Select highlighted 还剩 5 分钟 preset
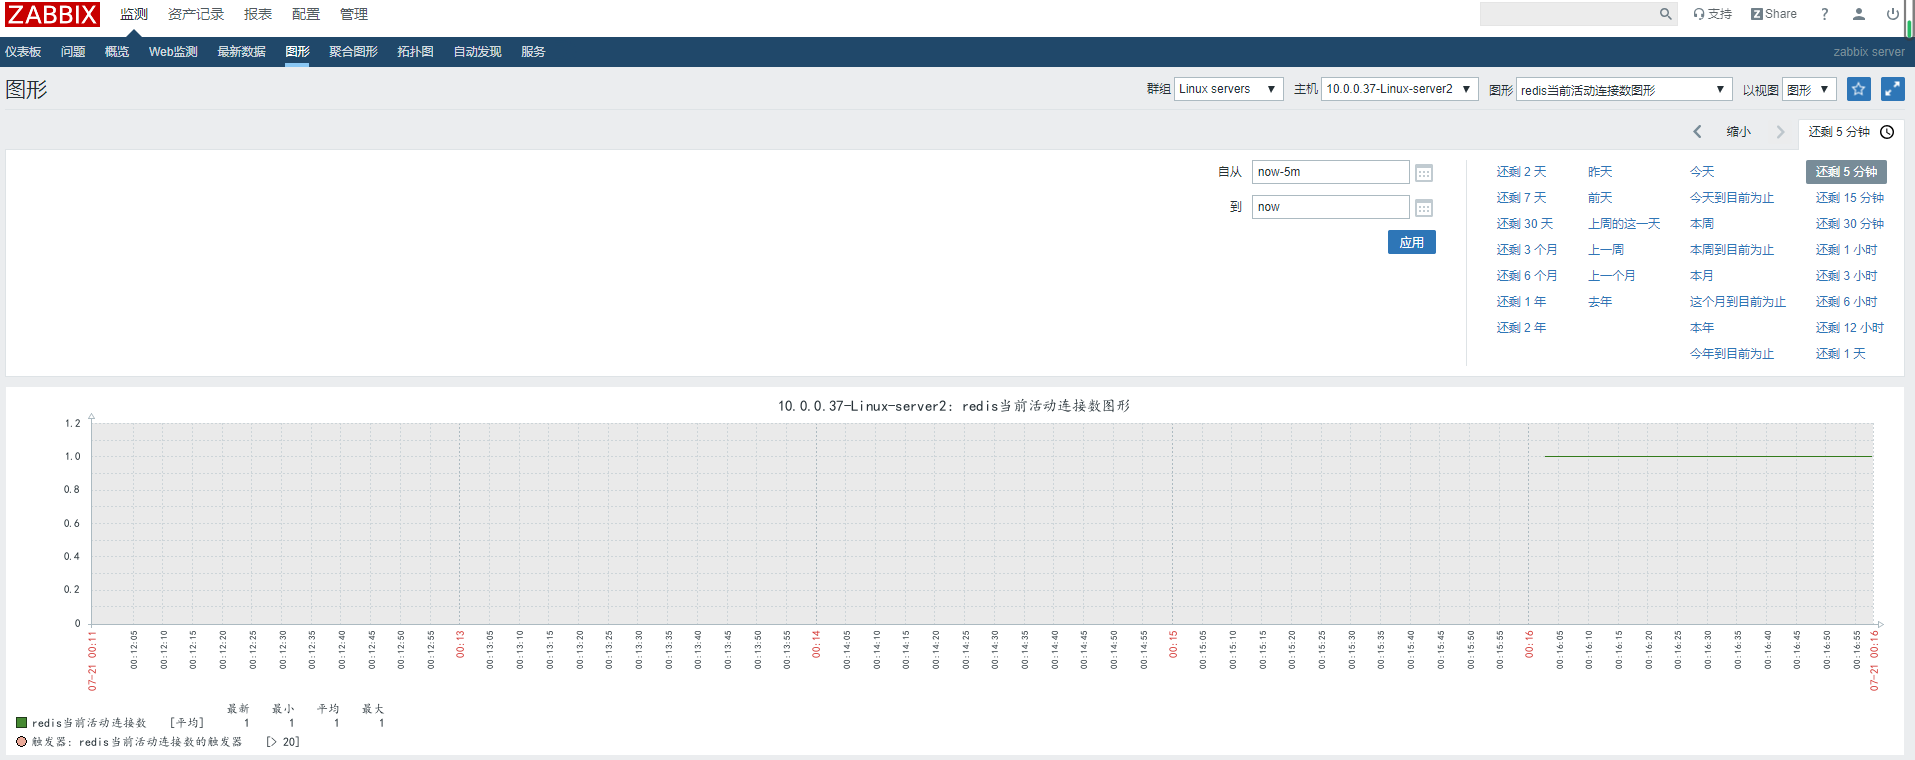The image size is (1915, 760). 1846,172
